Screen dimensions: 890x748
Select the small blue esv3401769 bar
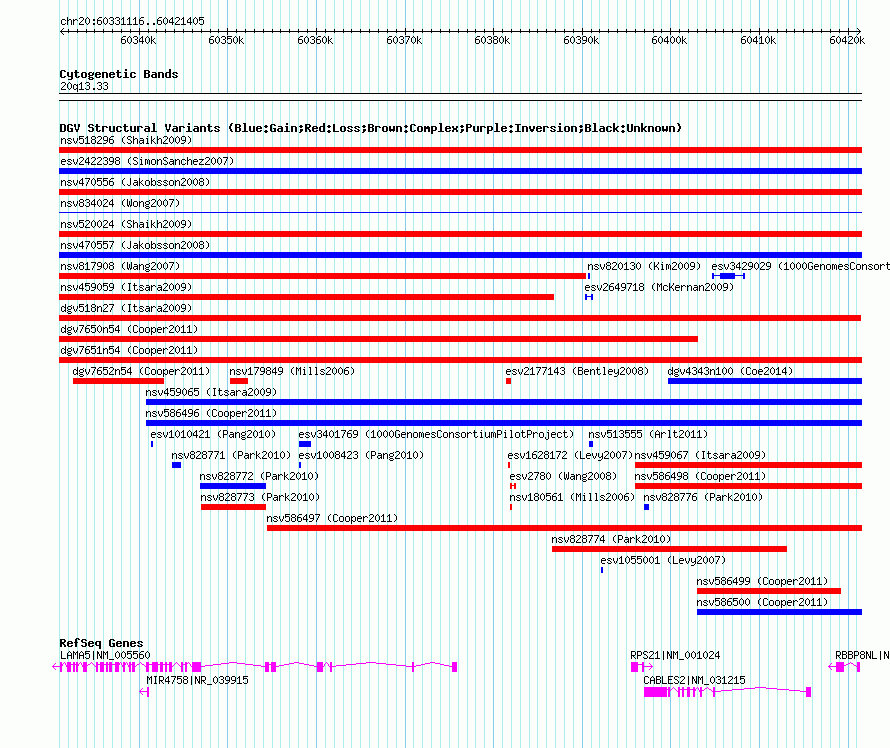pos(305,444)
